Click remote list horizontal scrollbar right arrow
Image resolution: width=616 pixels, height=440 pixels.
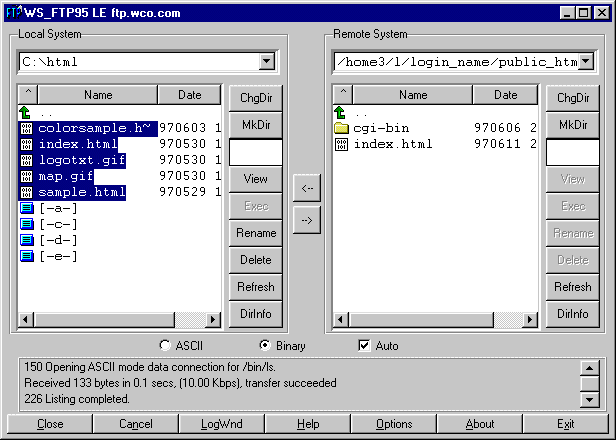pyautogui.click(x=530, y=319)
